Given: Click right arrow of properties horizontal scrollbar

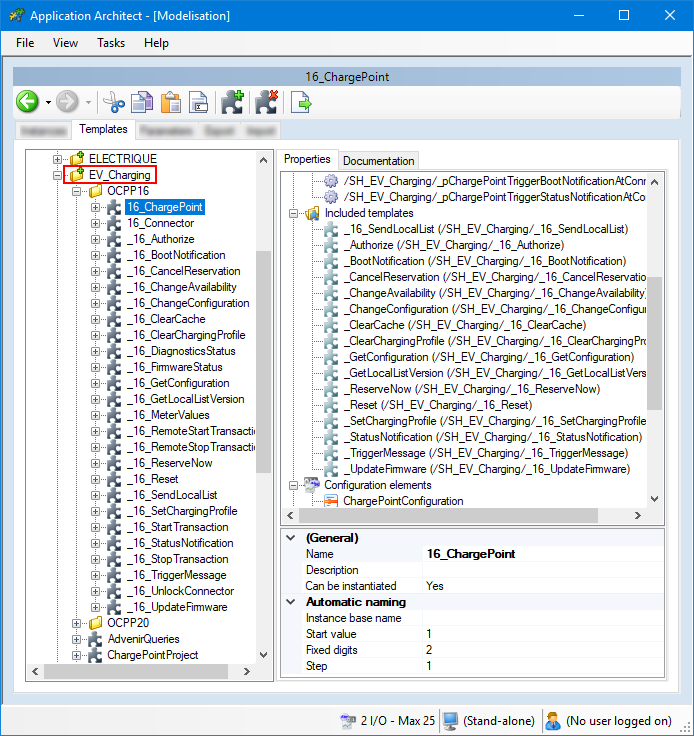Looking at the screenshot, I should pos(637,515).
